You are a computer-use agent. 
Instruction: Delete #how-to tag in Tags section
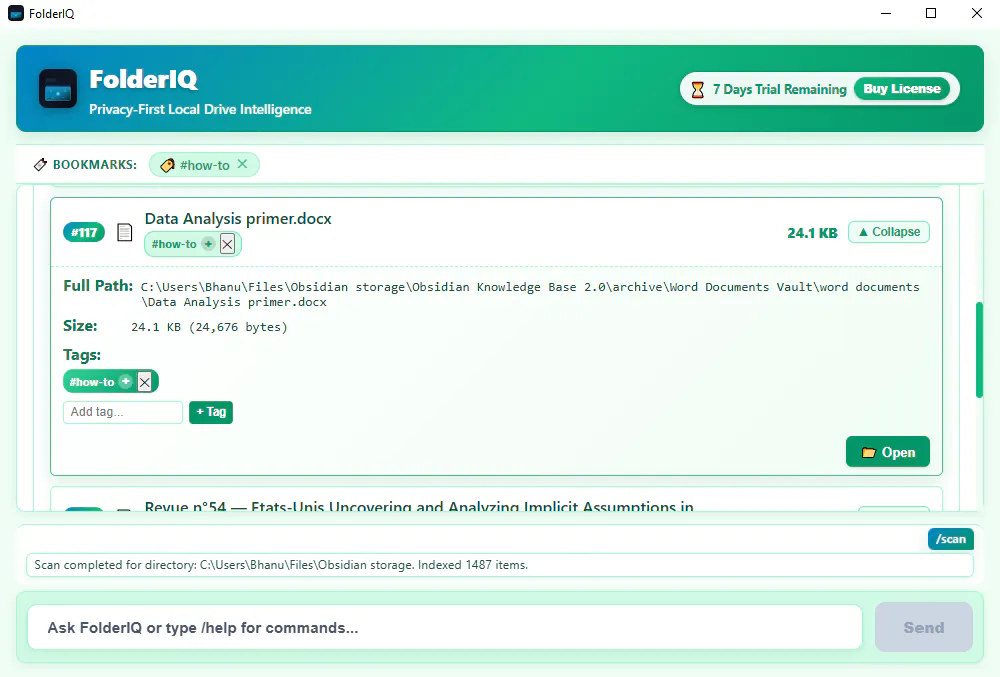(x=145, y=382)
